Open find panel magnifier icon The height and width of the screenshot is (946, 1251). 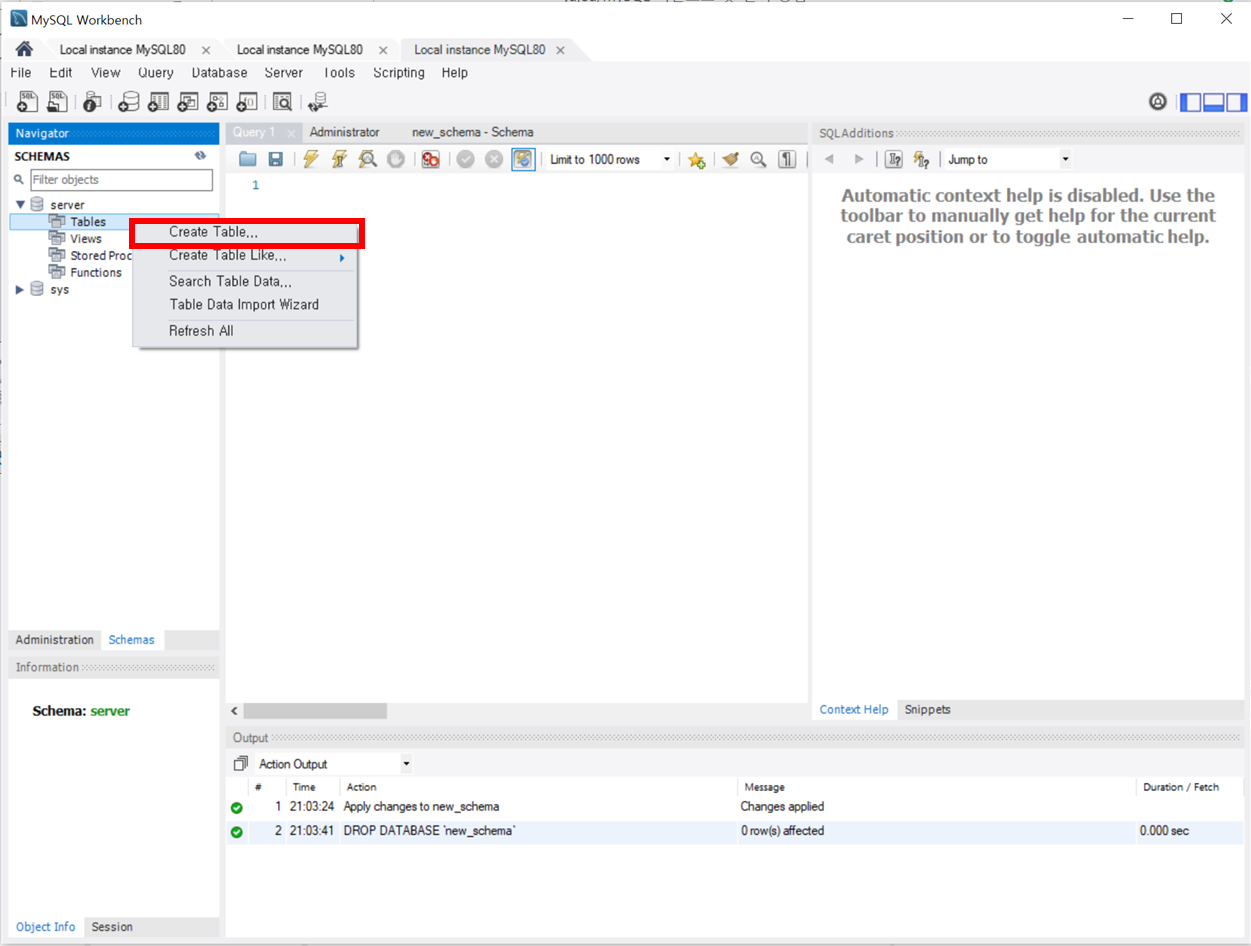[x=758, y=159]
